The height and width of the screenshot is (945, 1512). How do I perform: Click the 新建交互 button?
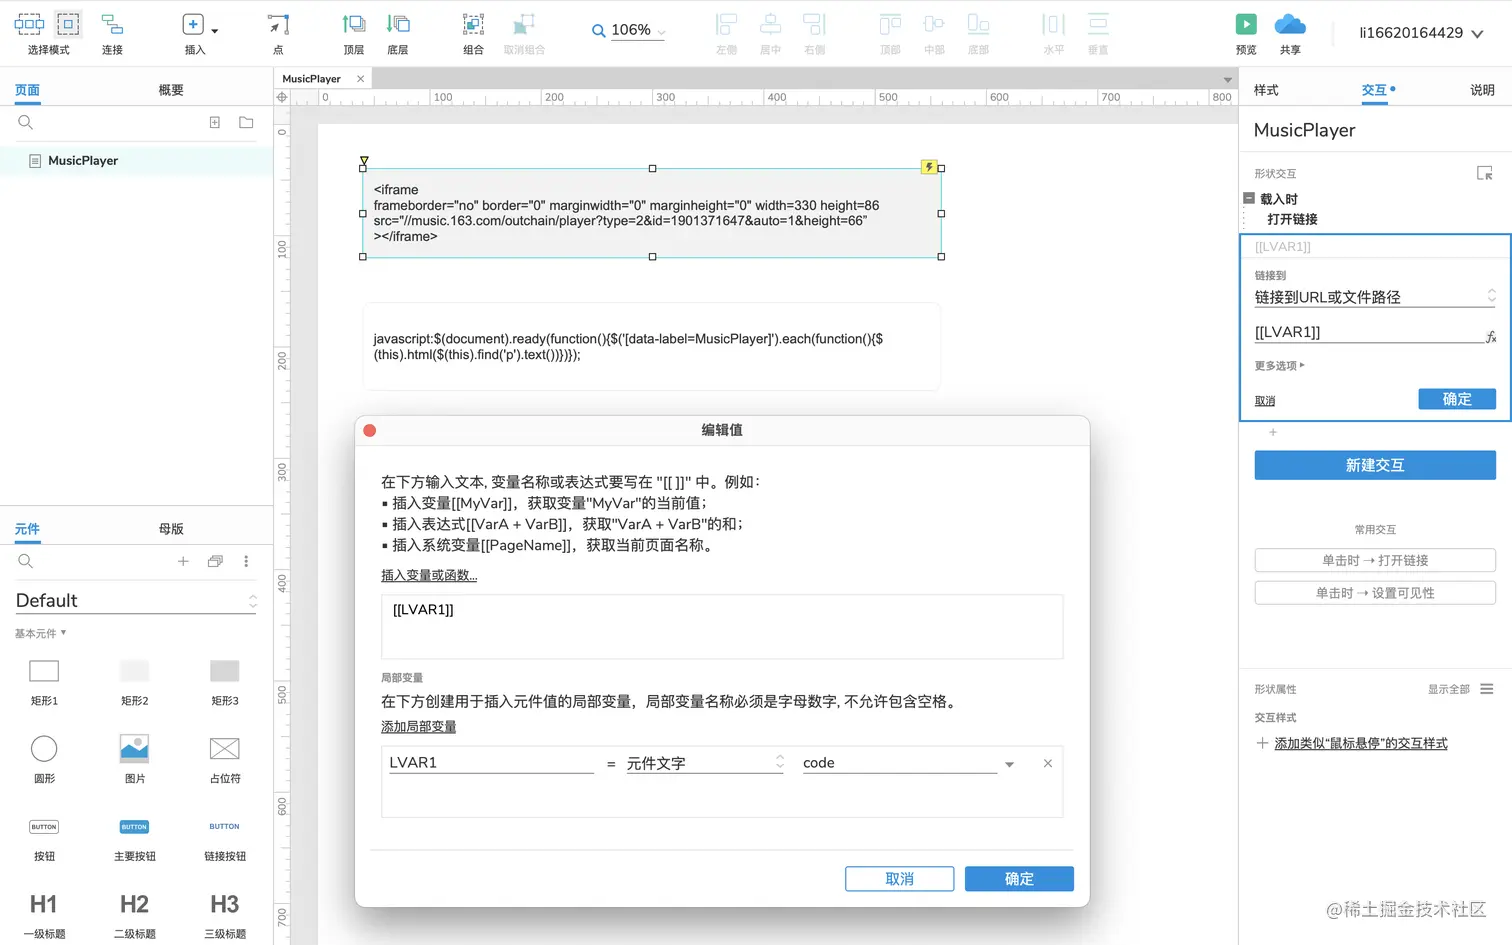(x=1375, y=465)
